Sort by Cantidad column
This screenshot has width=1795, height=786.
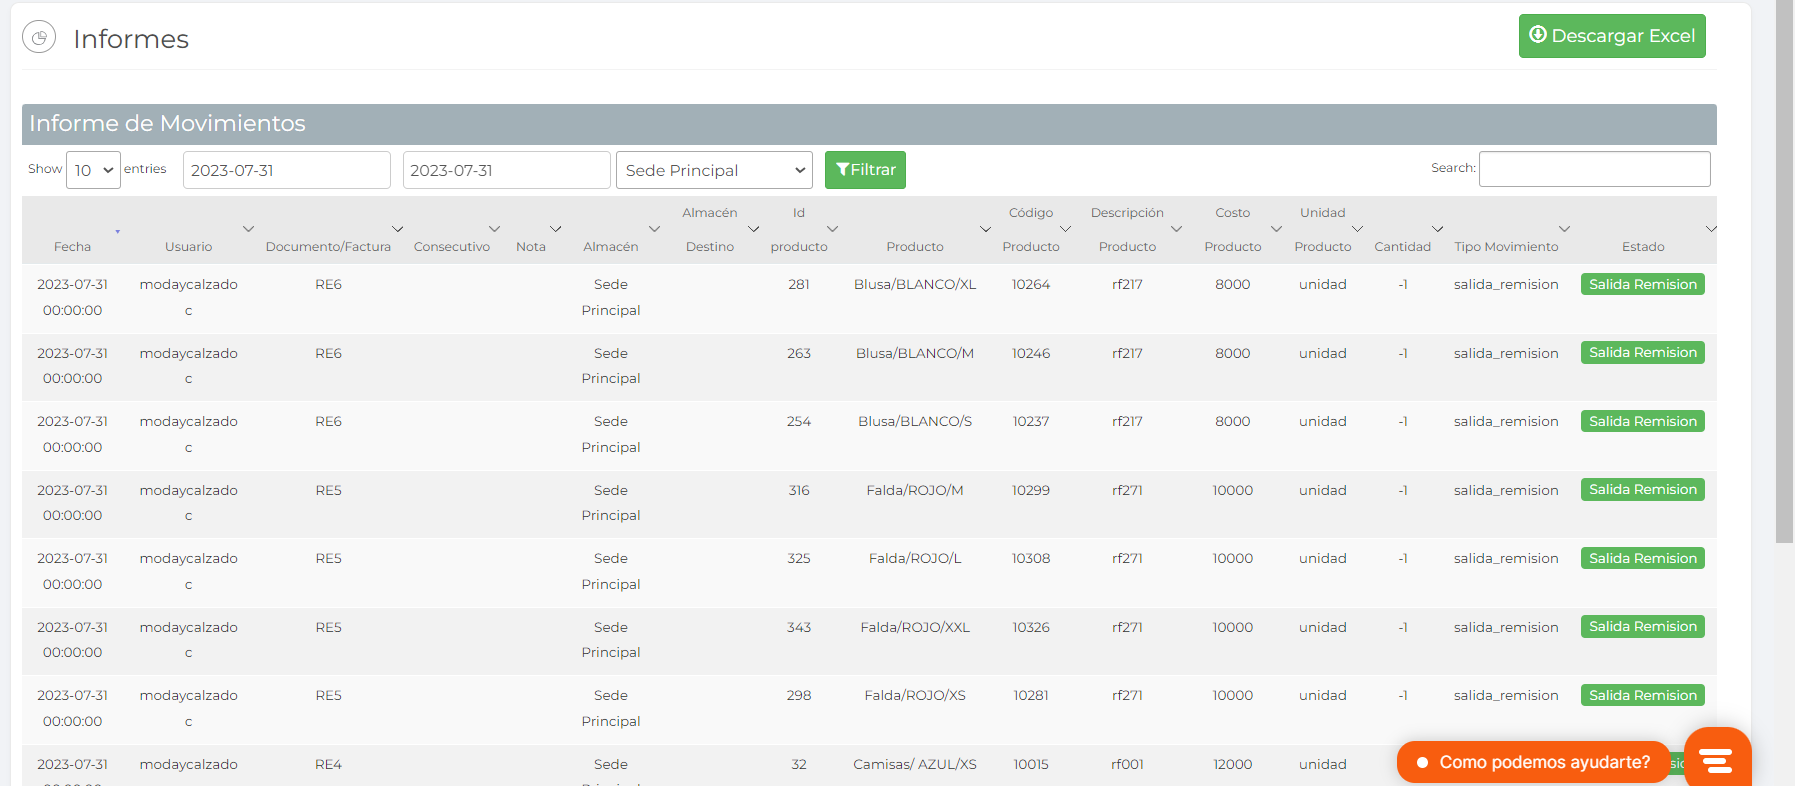[1403, 247]
